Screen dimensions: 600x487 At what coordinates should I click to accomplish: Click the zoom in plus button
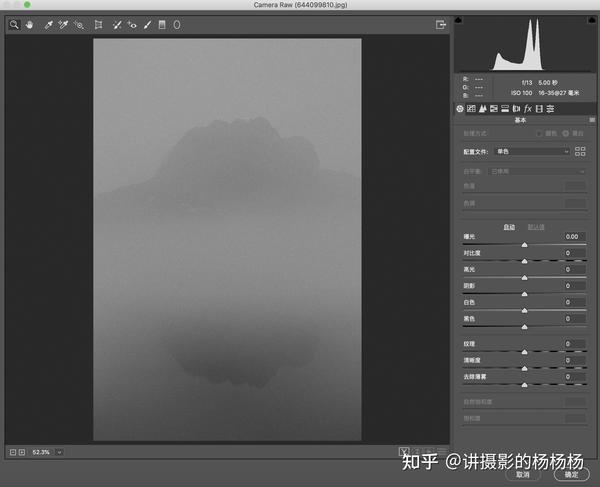[22, 452]
